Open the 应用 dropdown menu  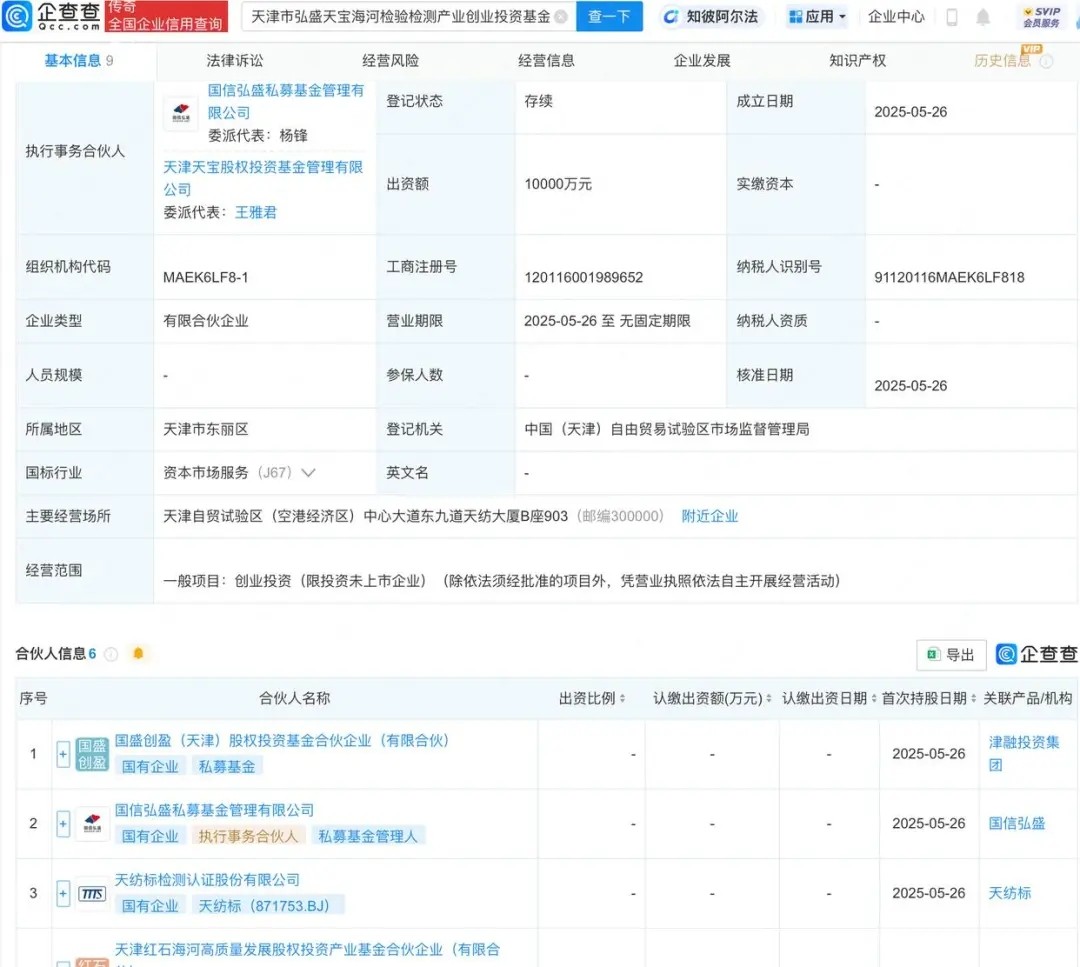coord(817,17)
